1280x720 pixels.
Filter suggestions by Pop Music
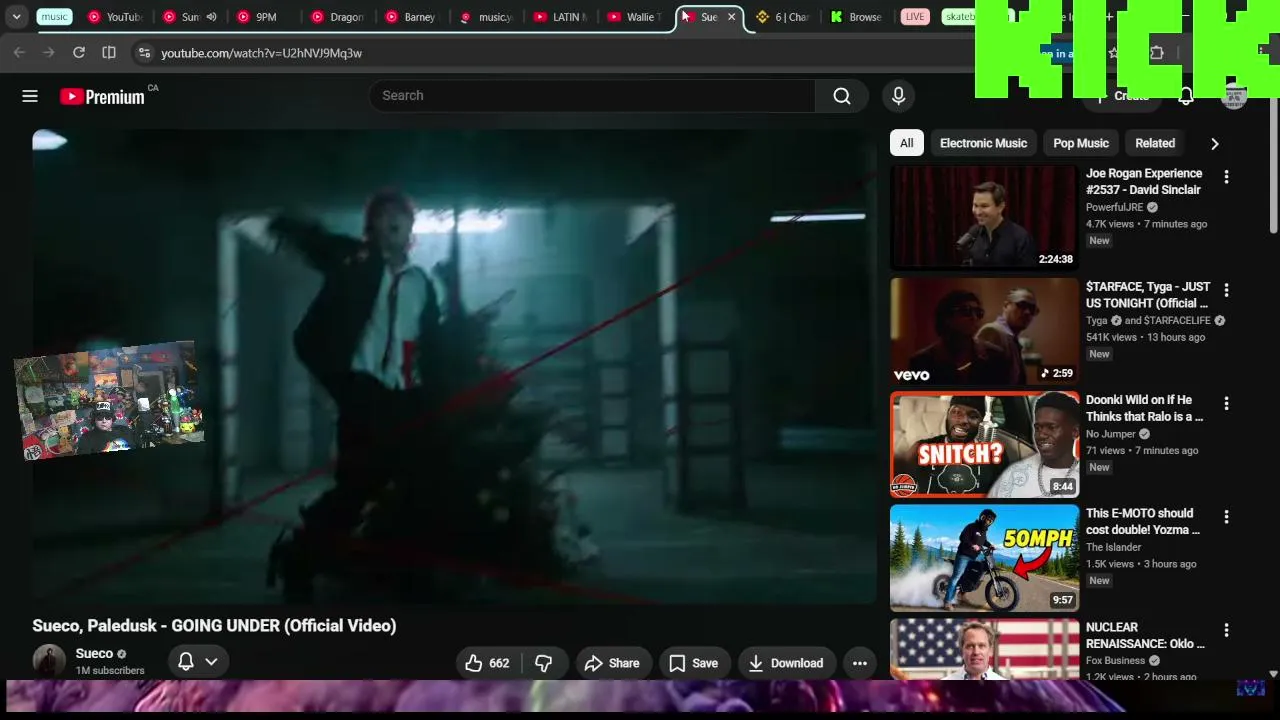[1081, 143]
